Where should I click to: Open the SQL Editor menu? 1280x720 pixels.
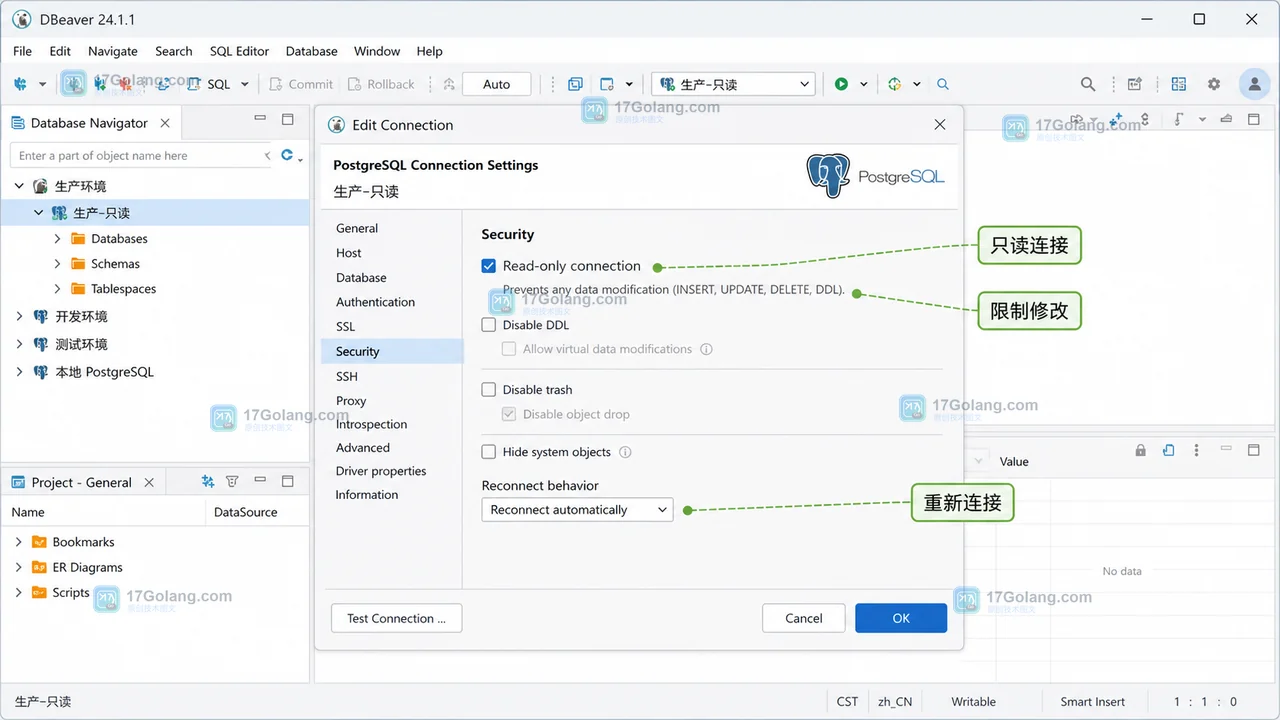(239, 51)
